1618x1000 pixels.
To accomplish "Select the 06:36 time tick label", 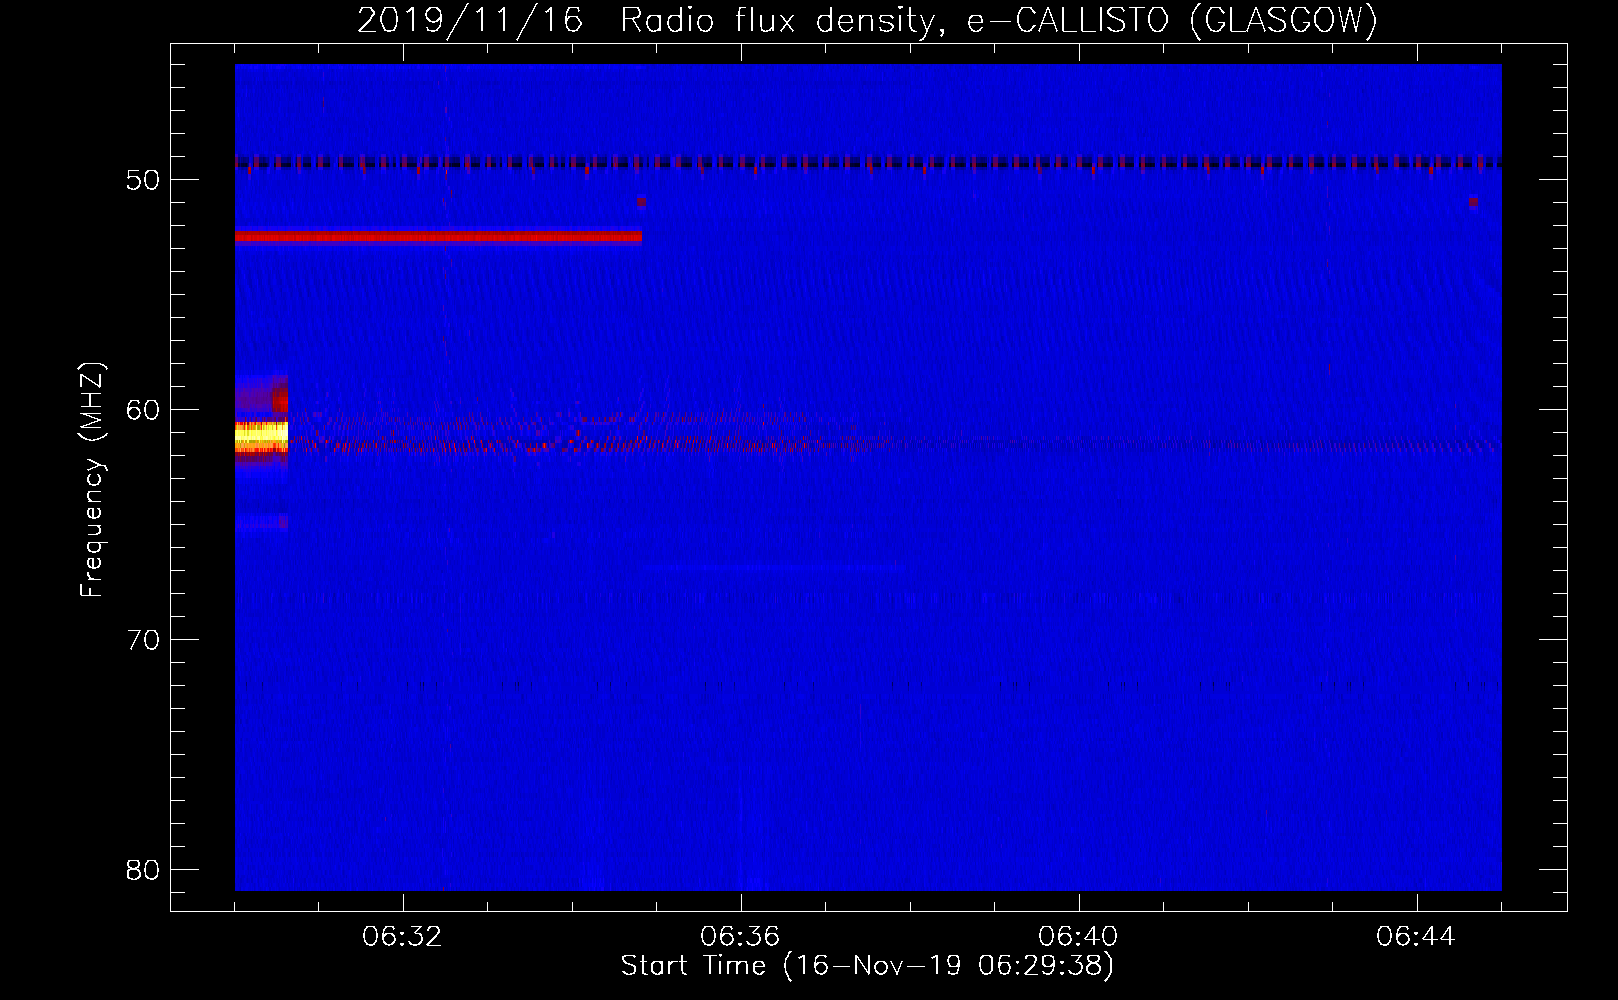I will [x=740, y=937].
